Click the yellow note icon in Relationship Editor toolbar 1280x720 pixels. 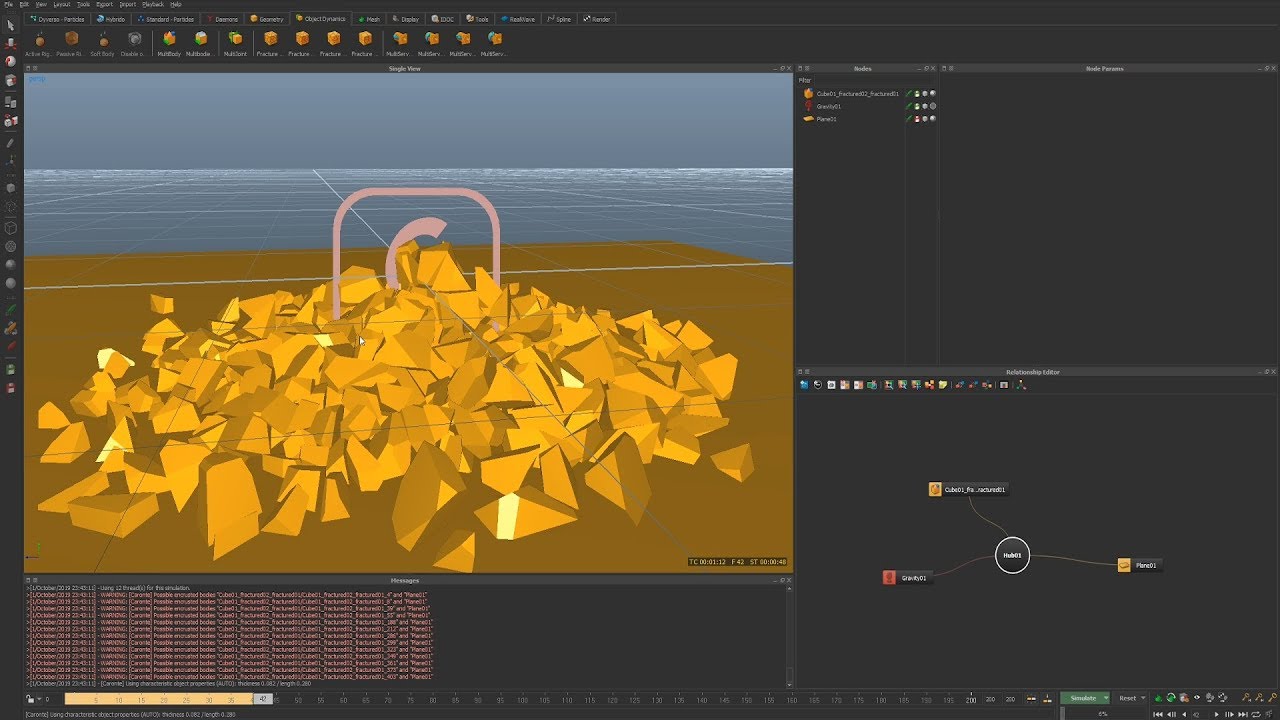943,384
